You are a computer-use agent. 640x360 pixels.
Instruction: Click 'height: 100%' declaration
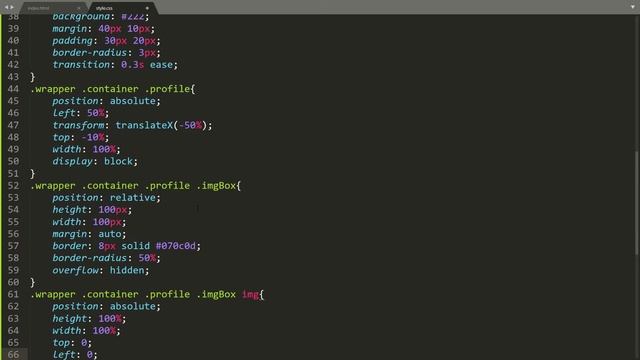click(89, 319)
